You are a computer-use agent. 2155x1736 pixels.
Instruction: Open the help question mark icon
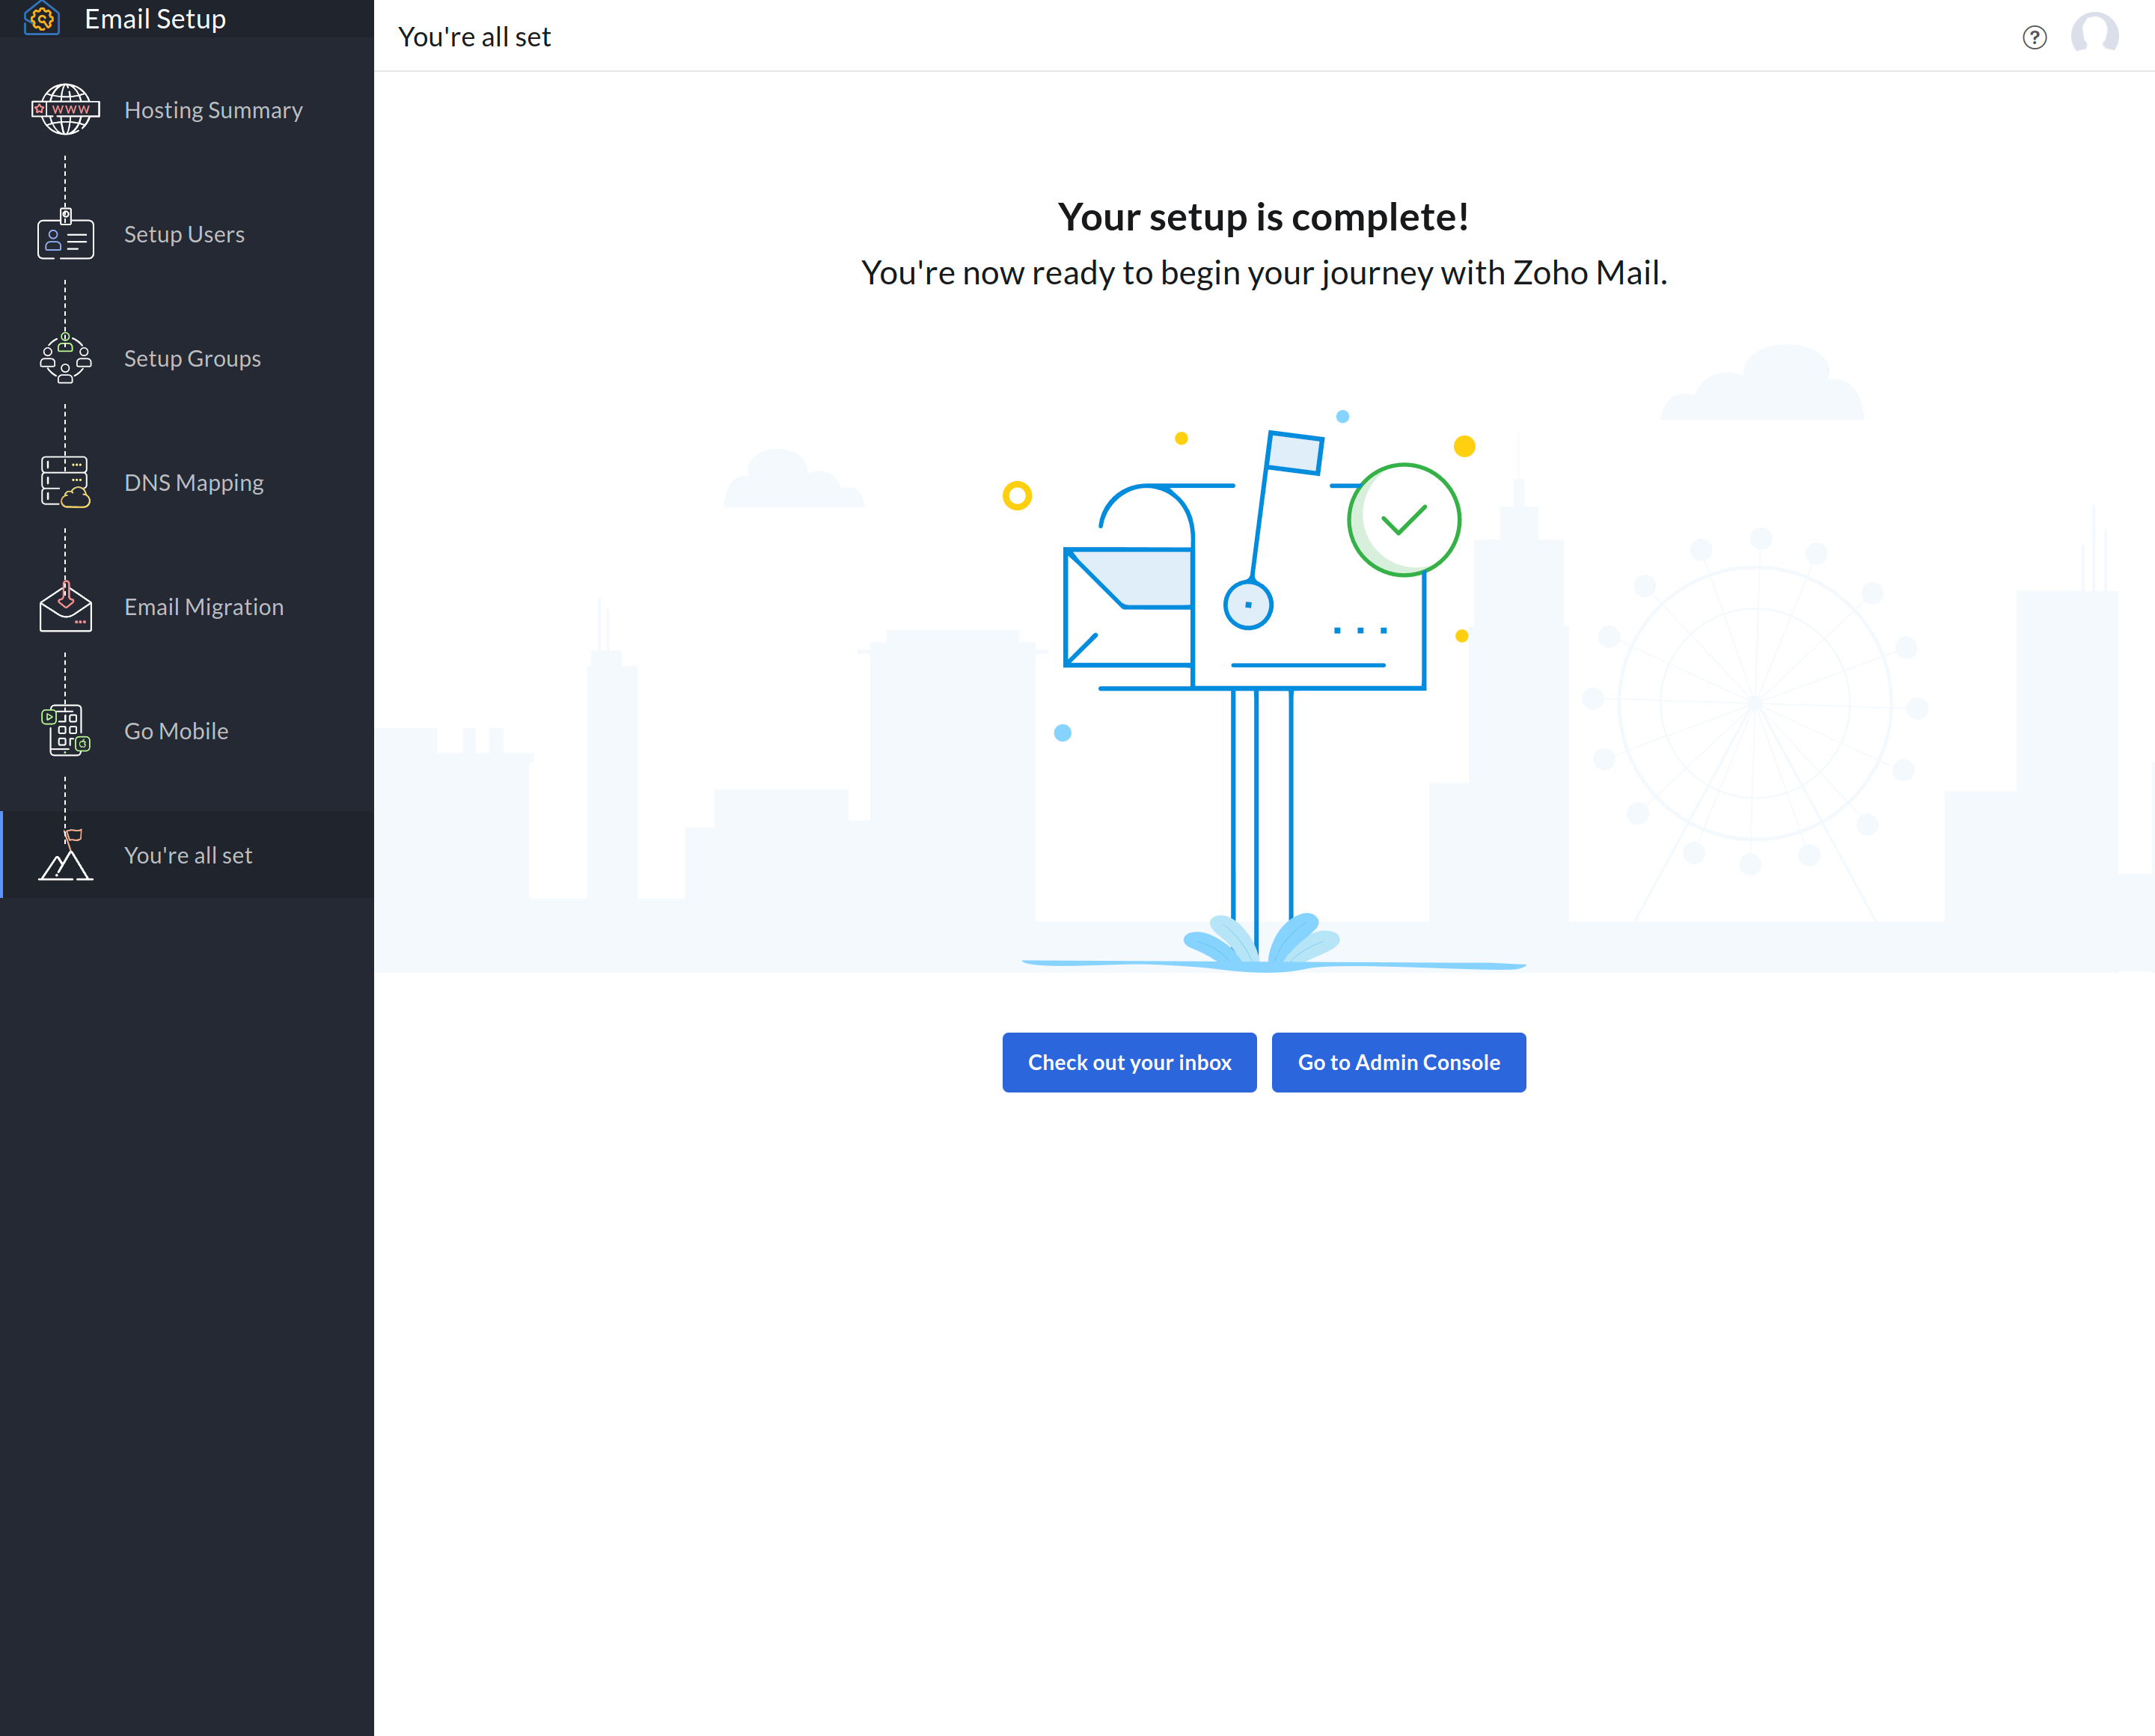point(2034,37)
